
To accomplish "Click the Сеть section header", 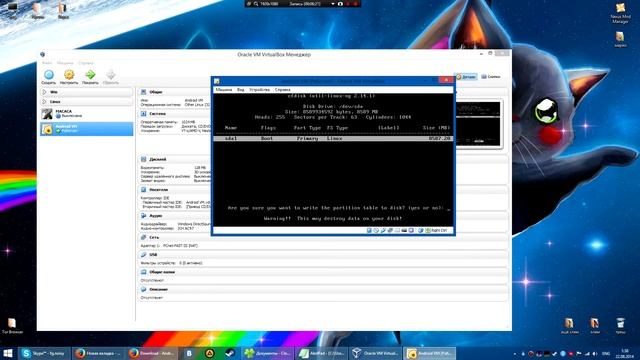I will click(x=154, y=237).
